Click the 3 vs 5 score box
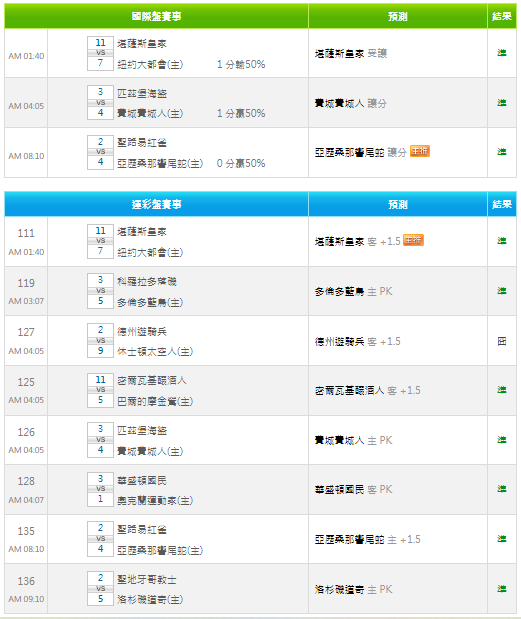The image size is (521, 619). 100,291
